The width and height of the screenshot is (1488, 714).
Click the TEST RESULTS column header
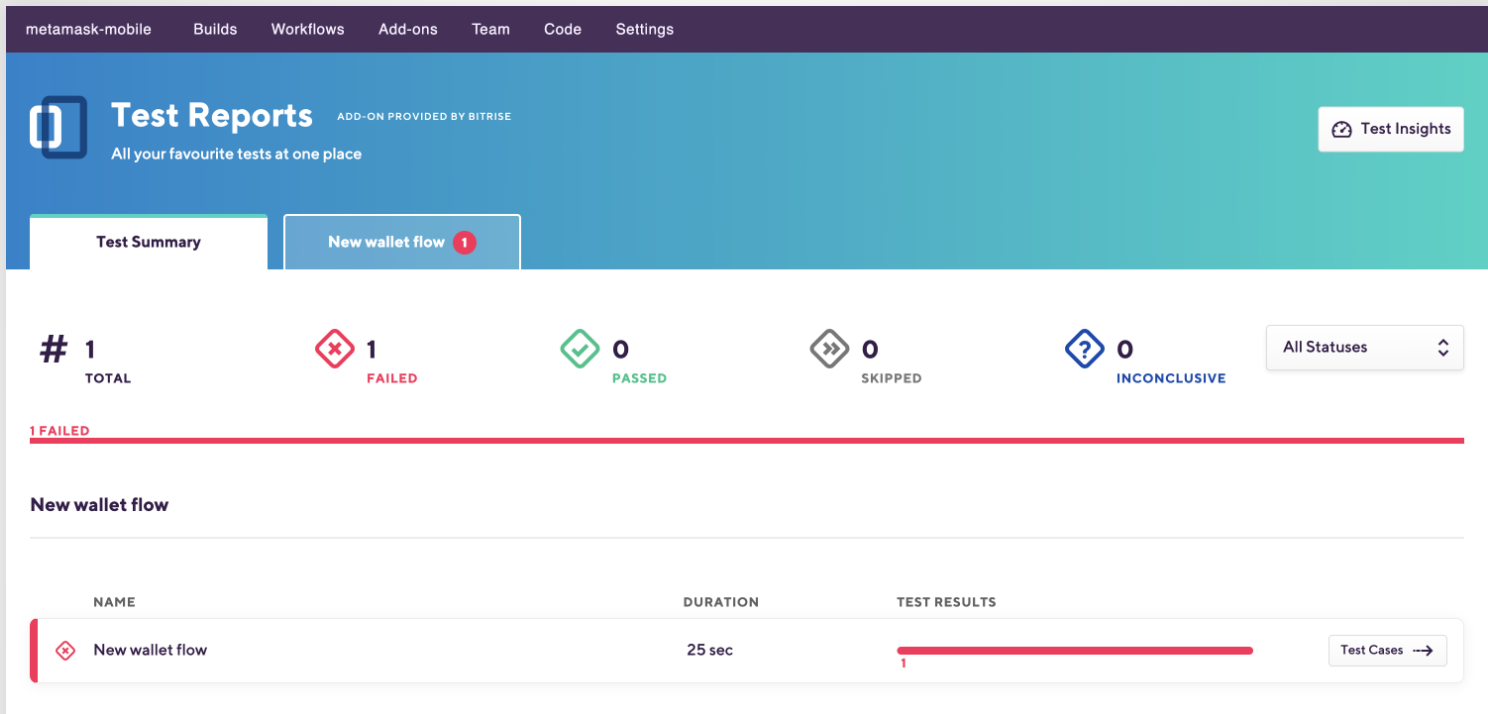click(946, 602)
